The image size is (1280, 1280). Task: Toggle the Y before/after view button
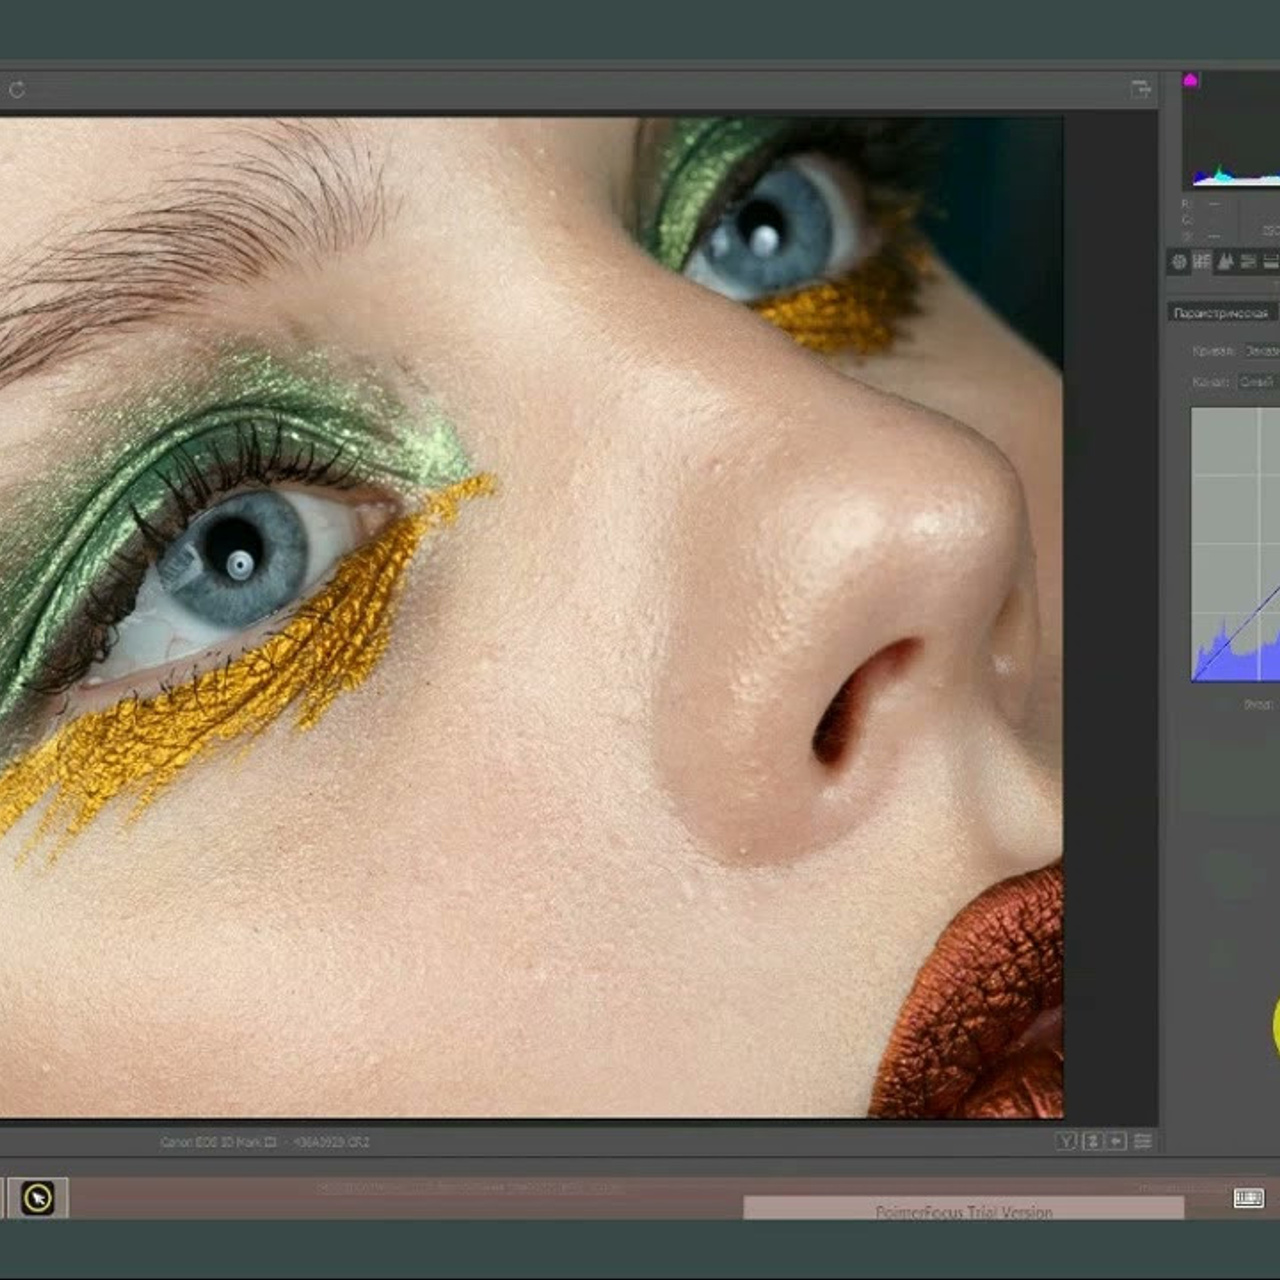(1067, 1140)
